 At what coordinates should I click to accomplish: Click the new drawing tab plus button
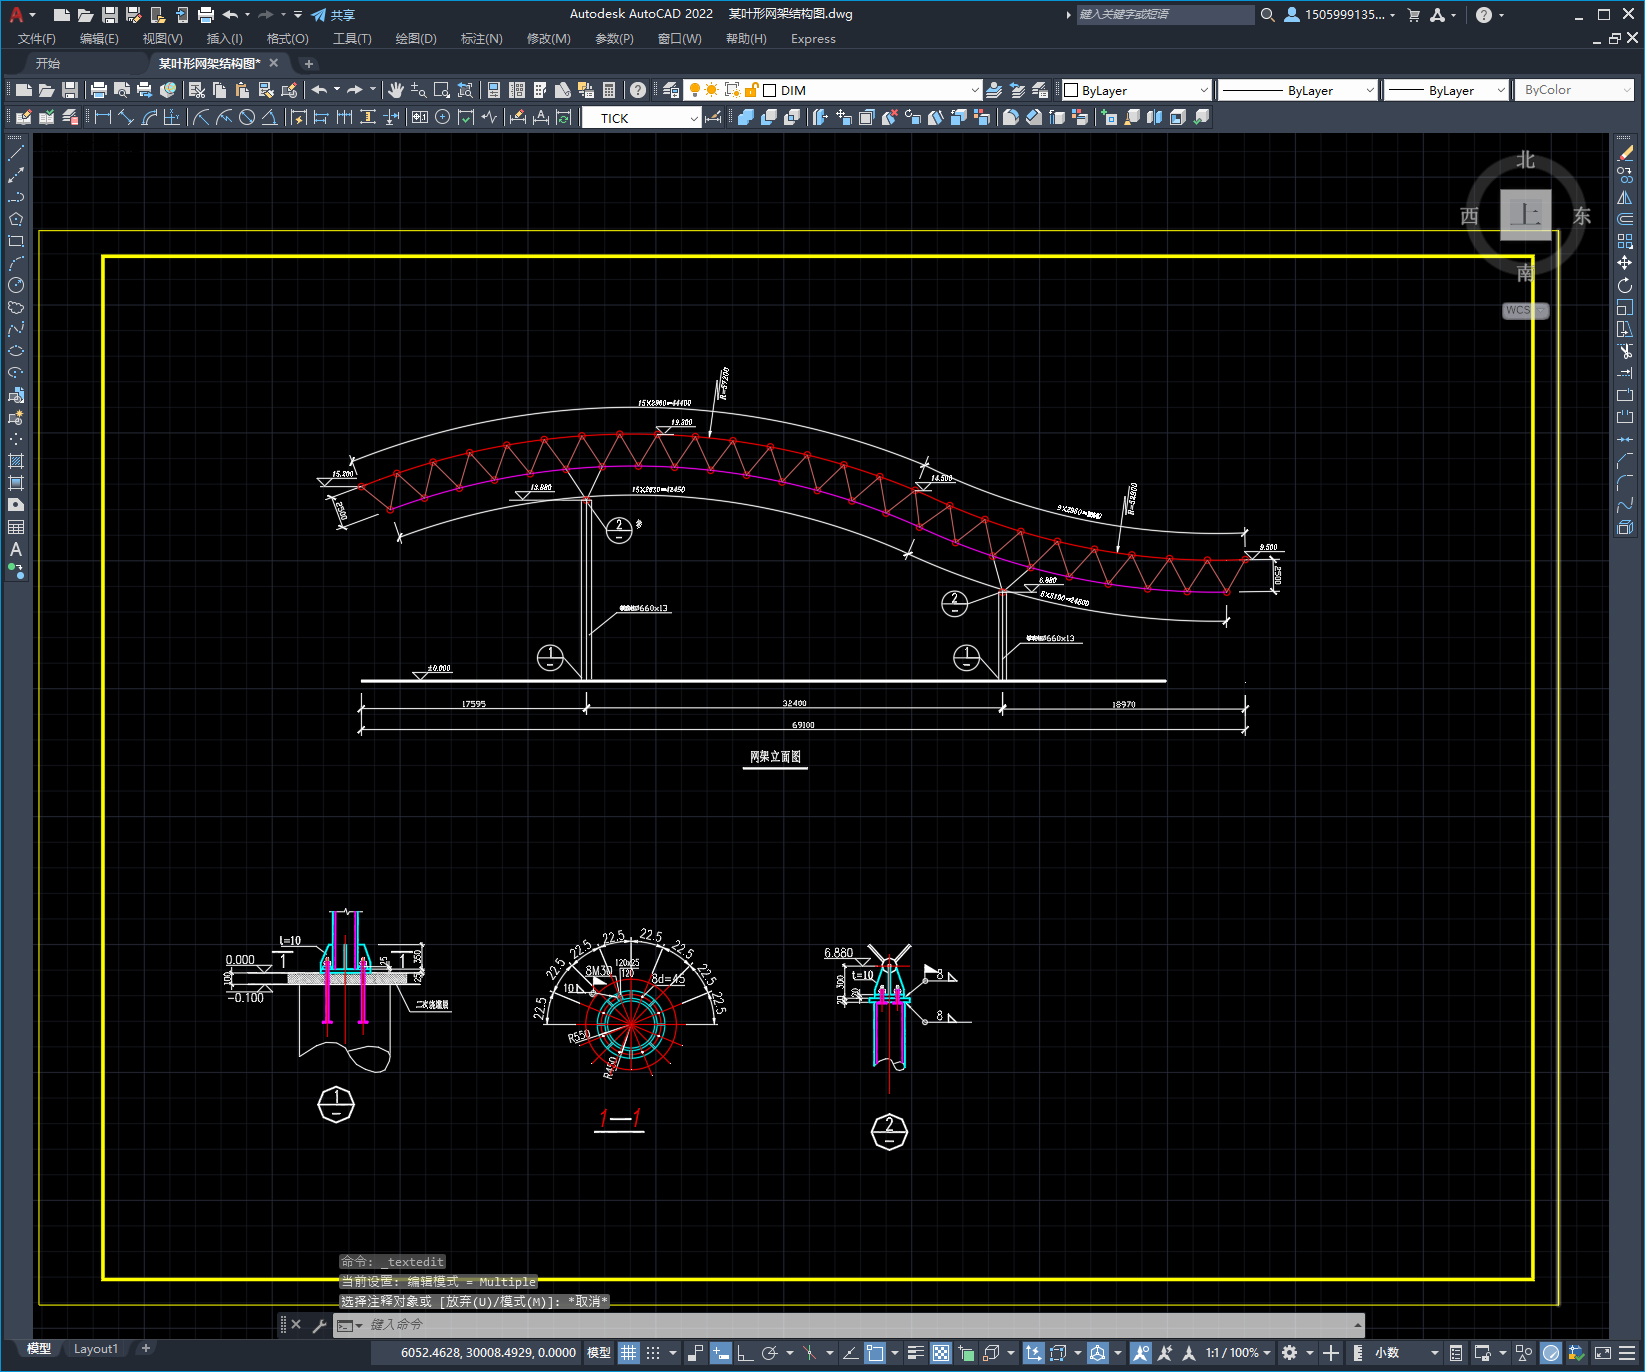point(309,63)
